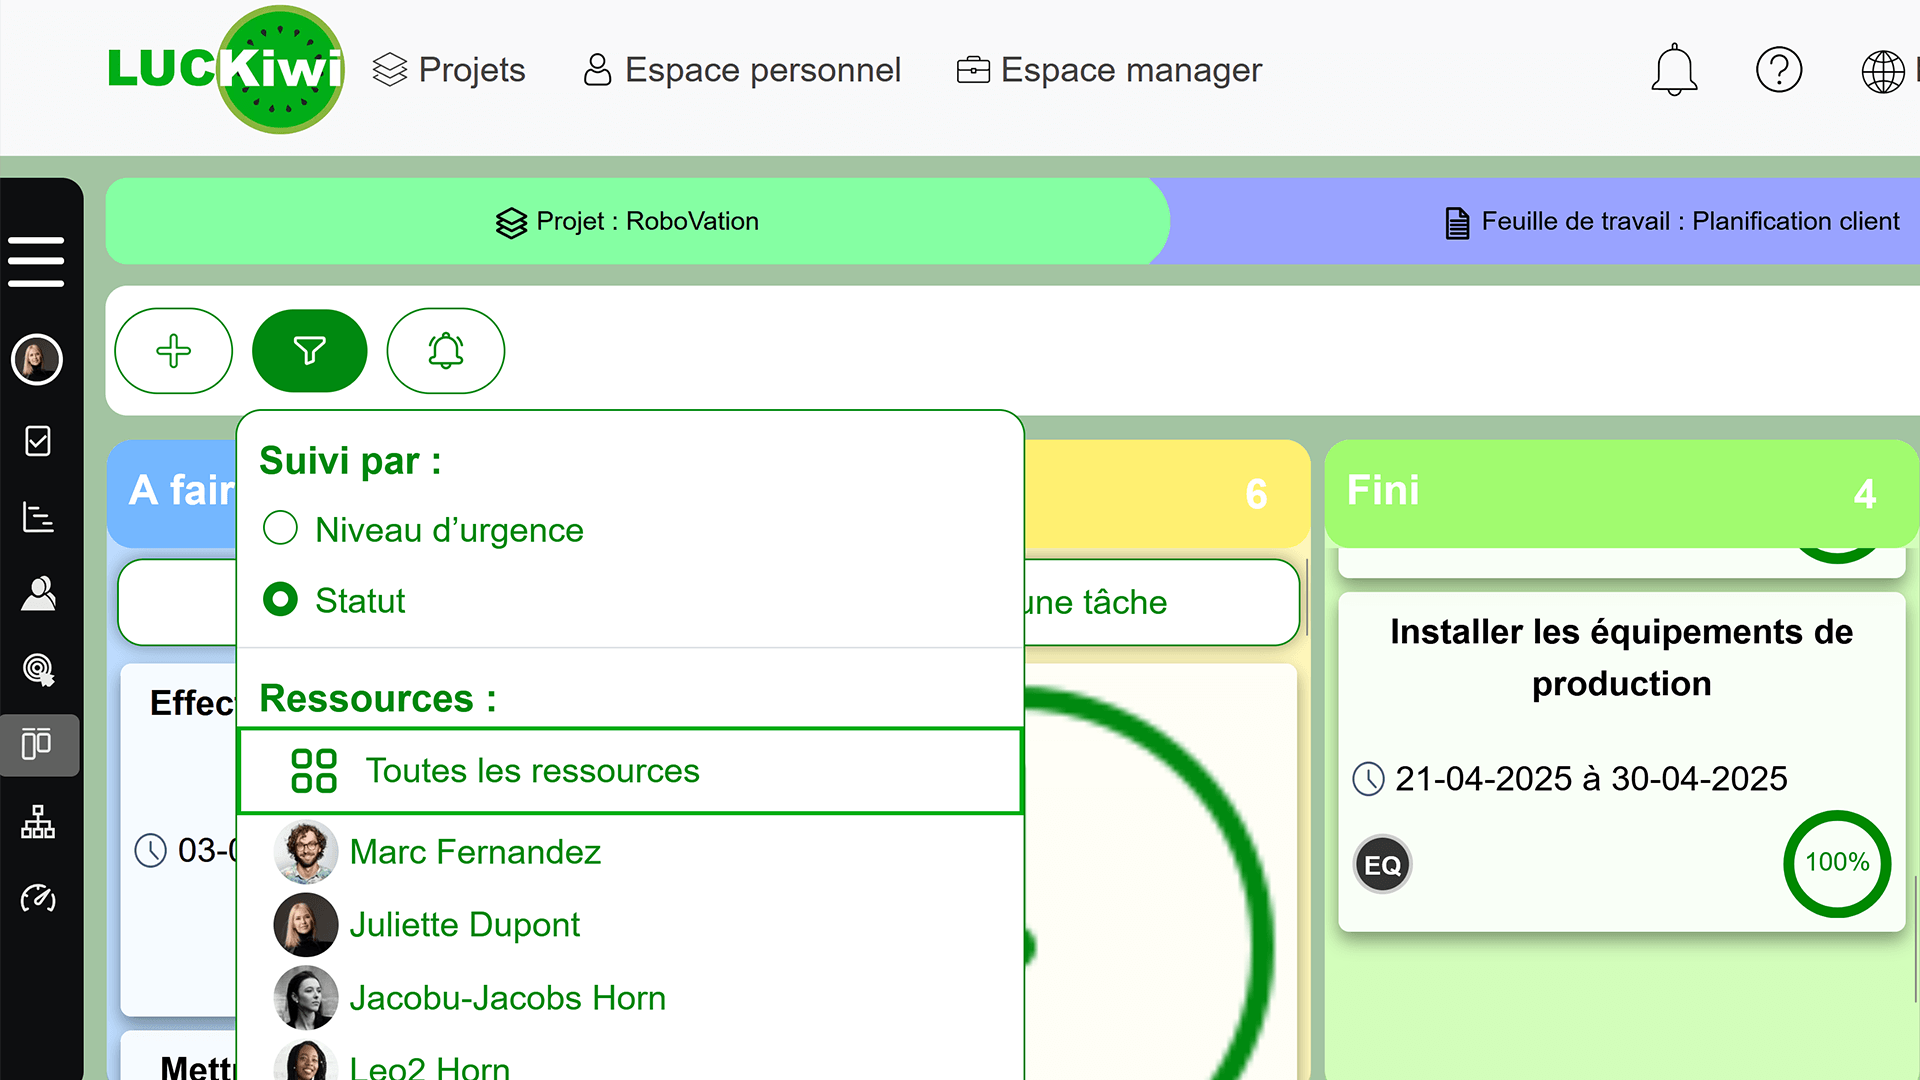Click the Projets menu item

(449, 70)
